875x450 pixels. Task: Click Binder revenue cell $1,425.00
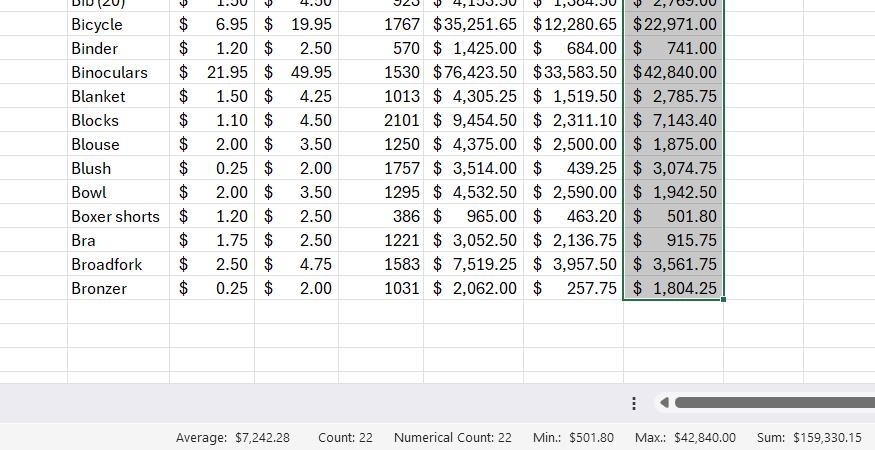(x=473, y=49)
